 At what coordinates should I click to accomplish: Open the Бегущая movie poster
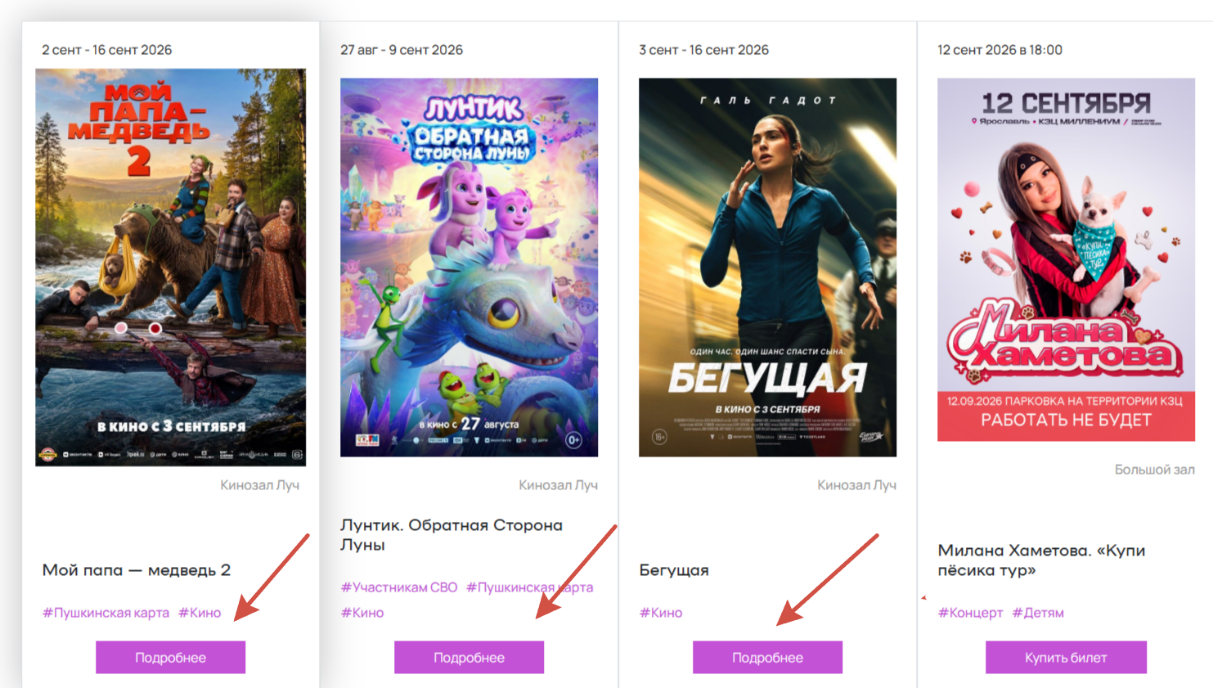(767, 267)
